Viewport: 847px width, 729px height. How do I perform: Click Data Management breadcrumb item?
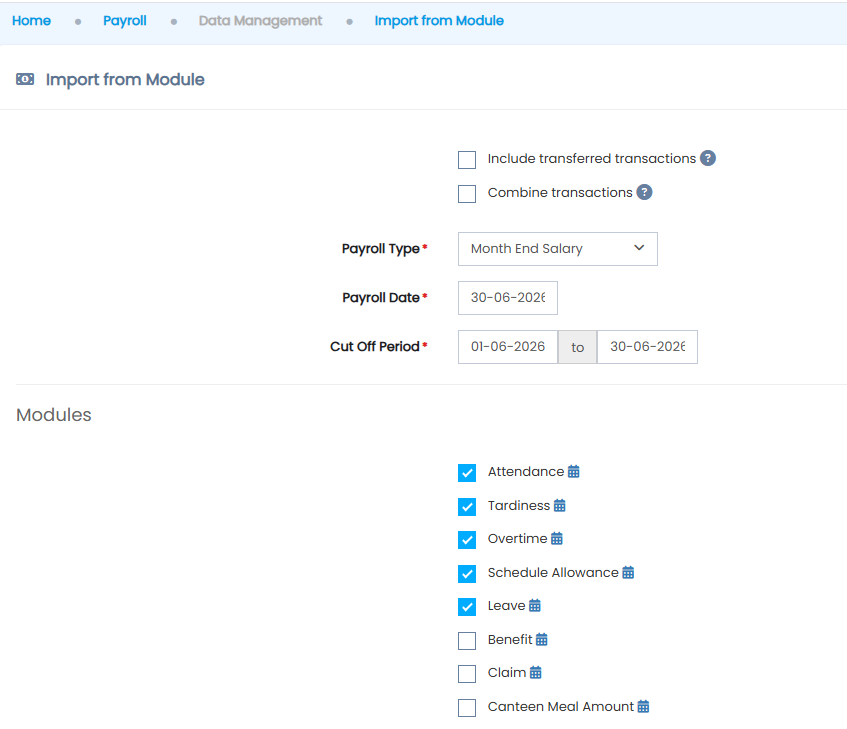(260, 21)
